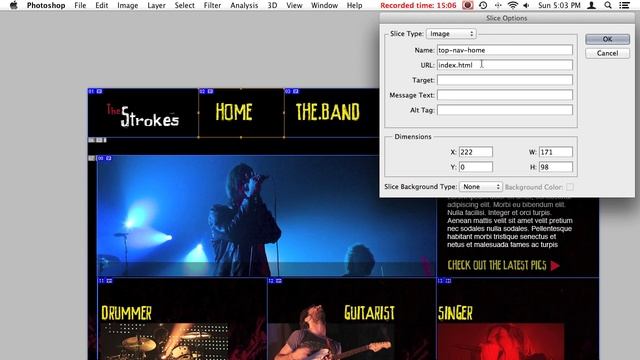Click the Y dimension field
This screenshot has height=360, width=640.
pyautogui.click(x=476, y=167)
